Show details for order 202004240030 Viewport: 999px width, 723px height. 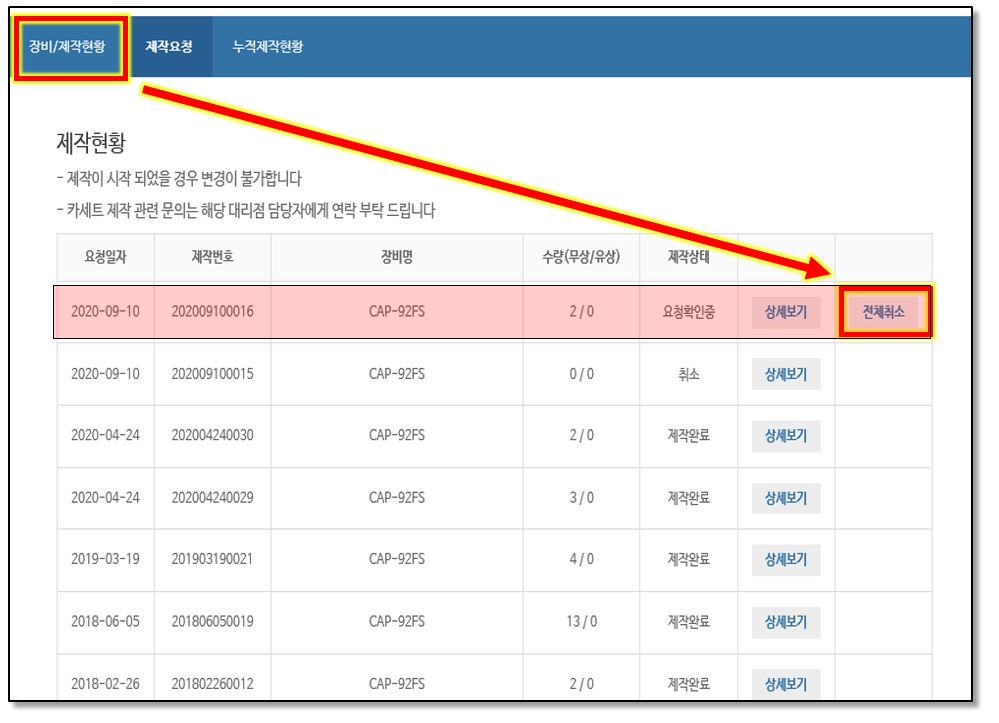pos(785,436)
